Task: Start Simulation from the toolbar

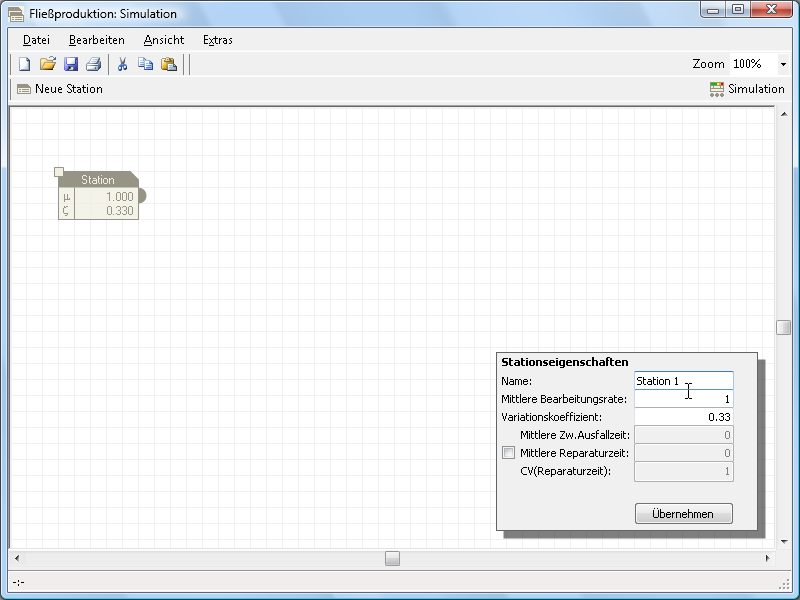Action: pos(746,89)
